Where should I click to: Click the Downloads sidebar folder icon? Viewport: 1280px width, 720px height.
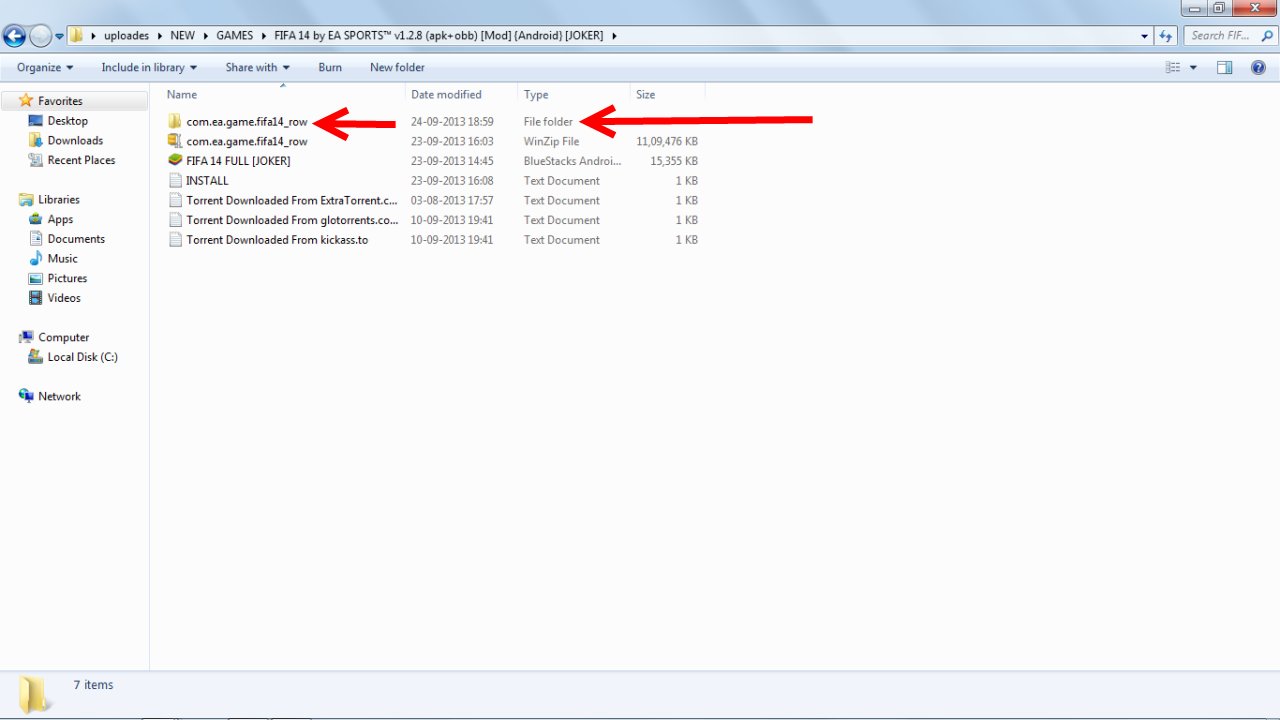(36, 141)
